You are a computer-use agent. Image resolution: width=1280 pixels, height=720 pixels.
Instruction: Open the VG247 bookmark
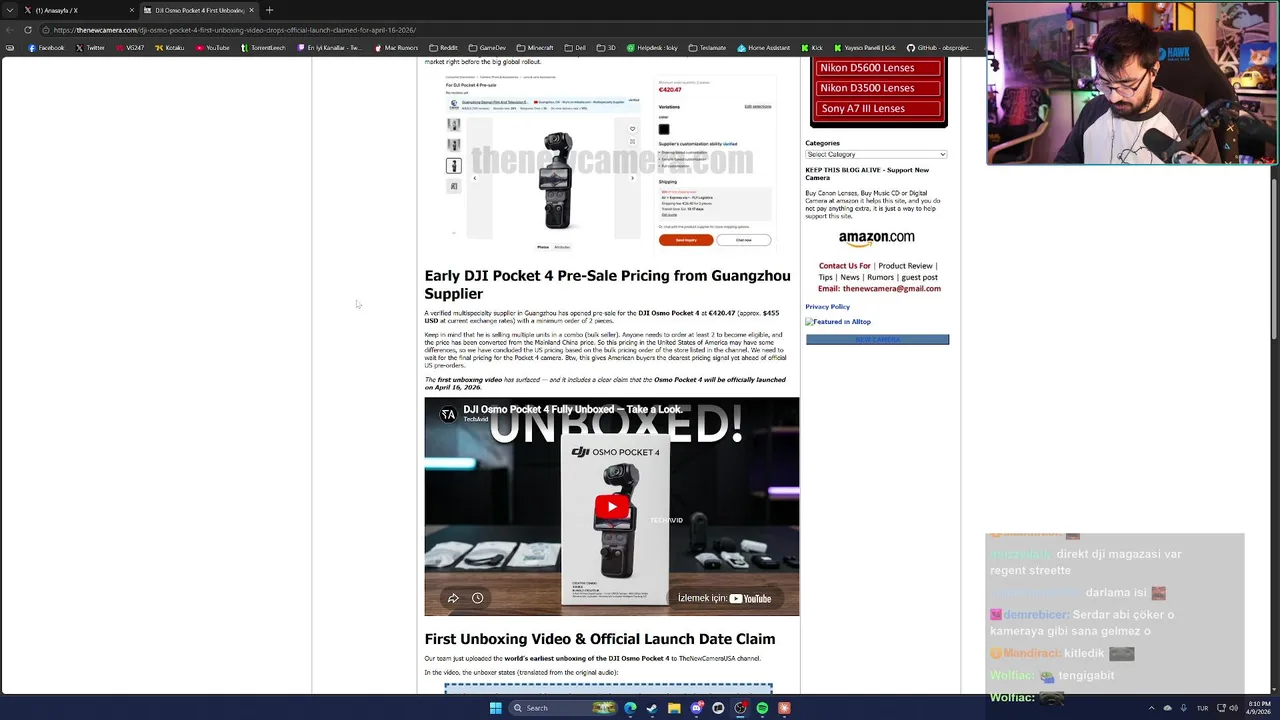pos(130,48)
